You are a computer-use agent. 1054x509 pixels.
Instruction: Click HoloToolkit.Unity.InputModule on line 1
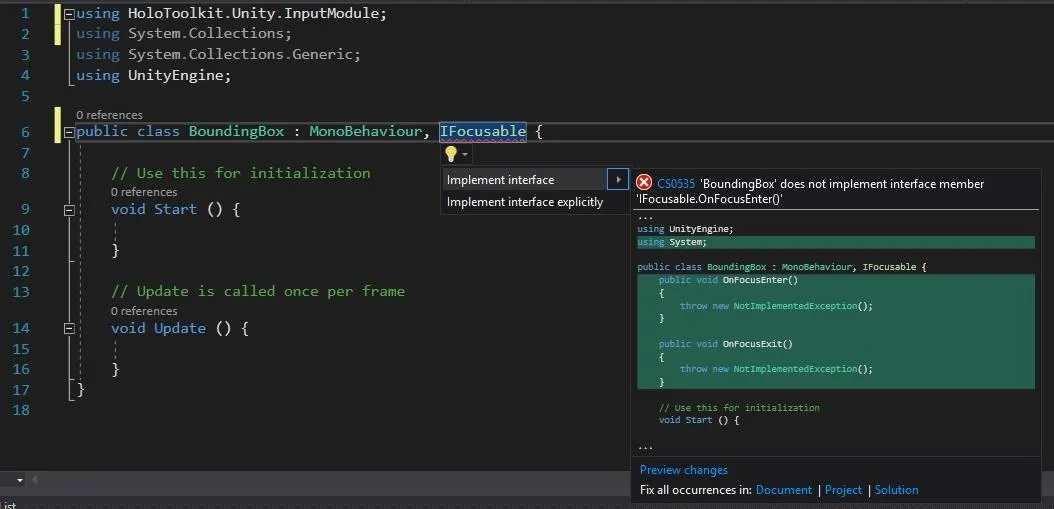(x=255, y=13)
